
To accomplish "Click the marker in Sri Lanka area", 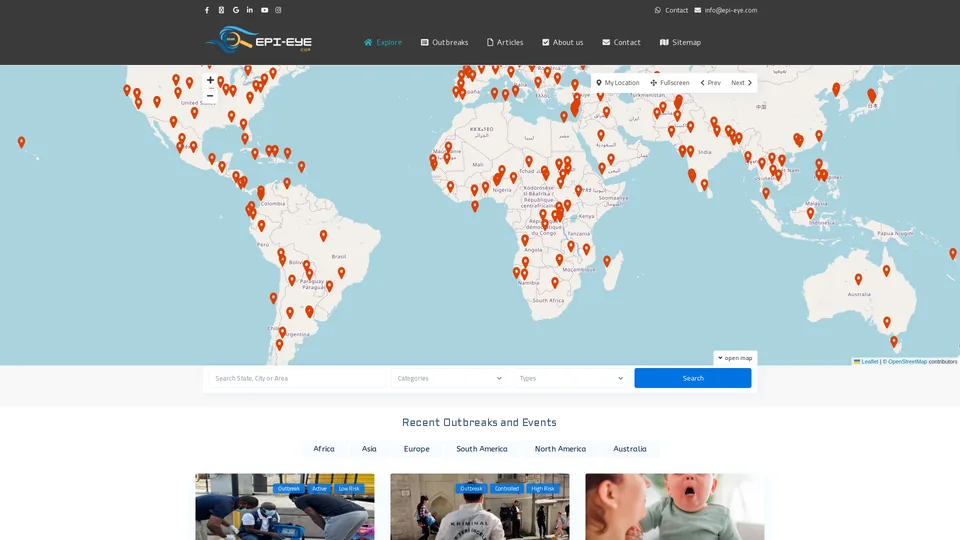I will 705,184.
